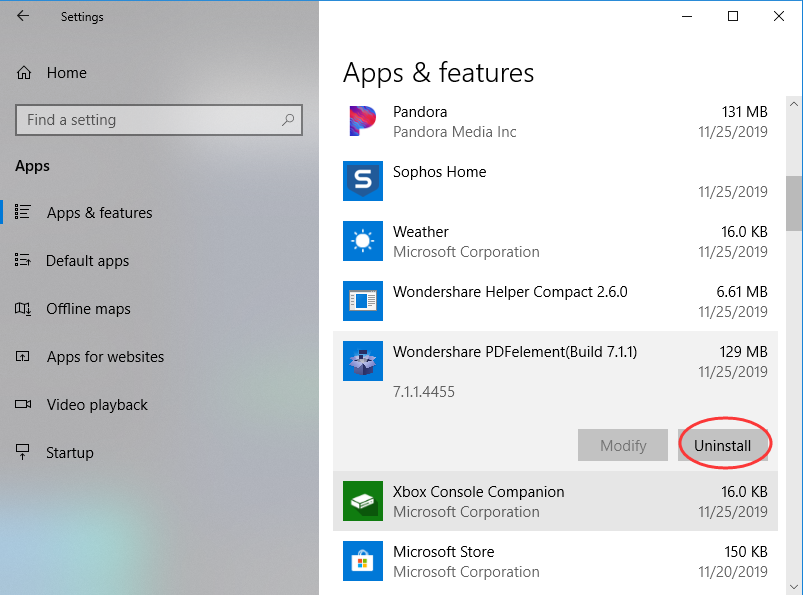This screenshot has width=803, height=595.
Task: Click the 11/20/2019 install date
Action: click(733, 571)
